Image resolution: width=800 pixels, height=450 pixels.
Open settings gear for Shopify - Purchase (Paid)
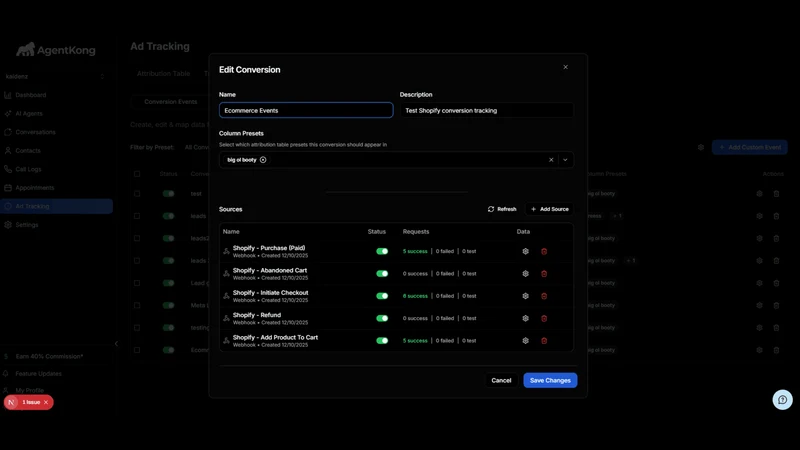pos(526,251)
